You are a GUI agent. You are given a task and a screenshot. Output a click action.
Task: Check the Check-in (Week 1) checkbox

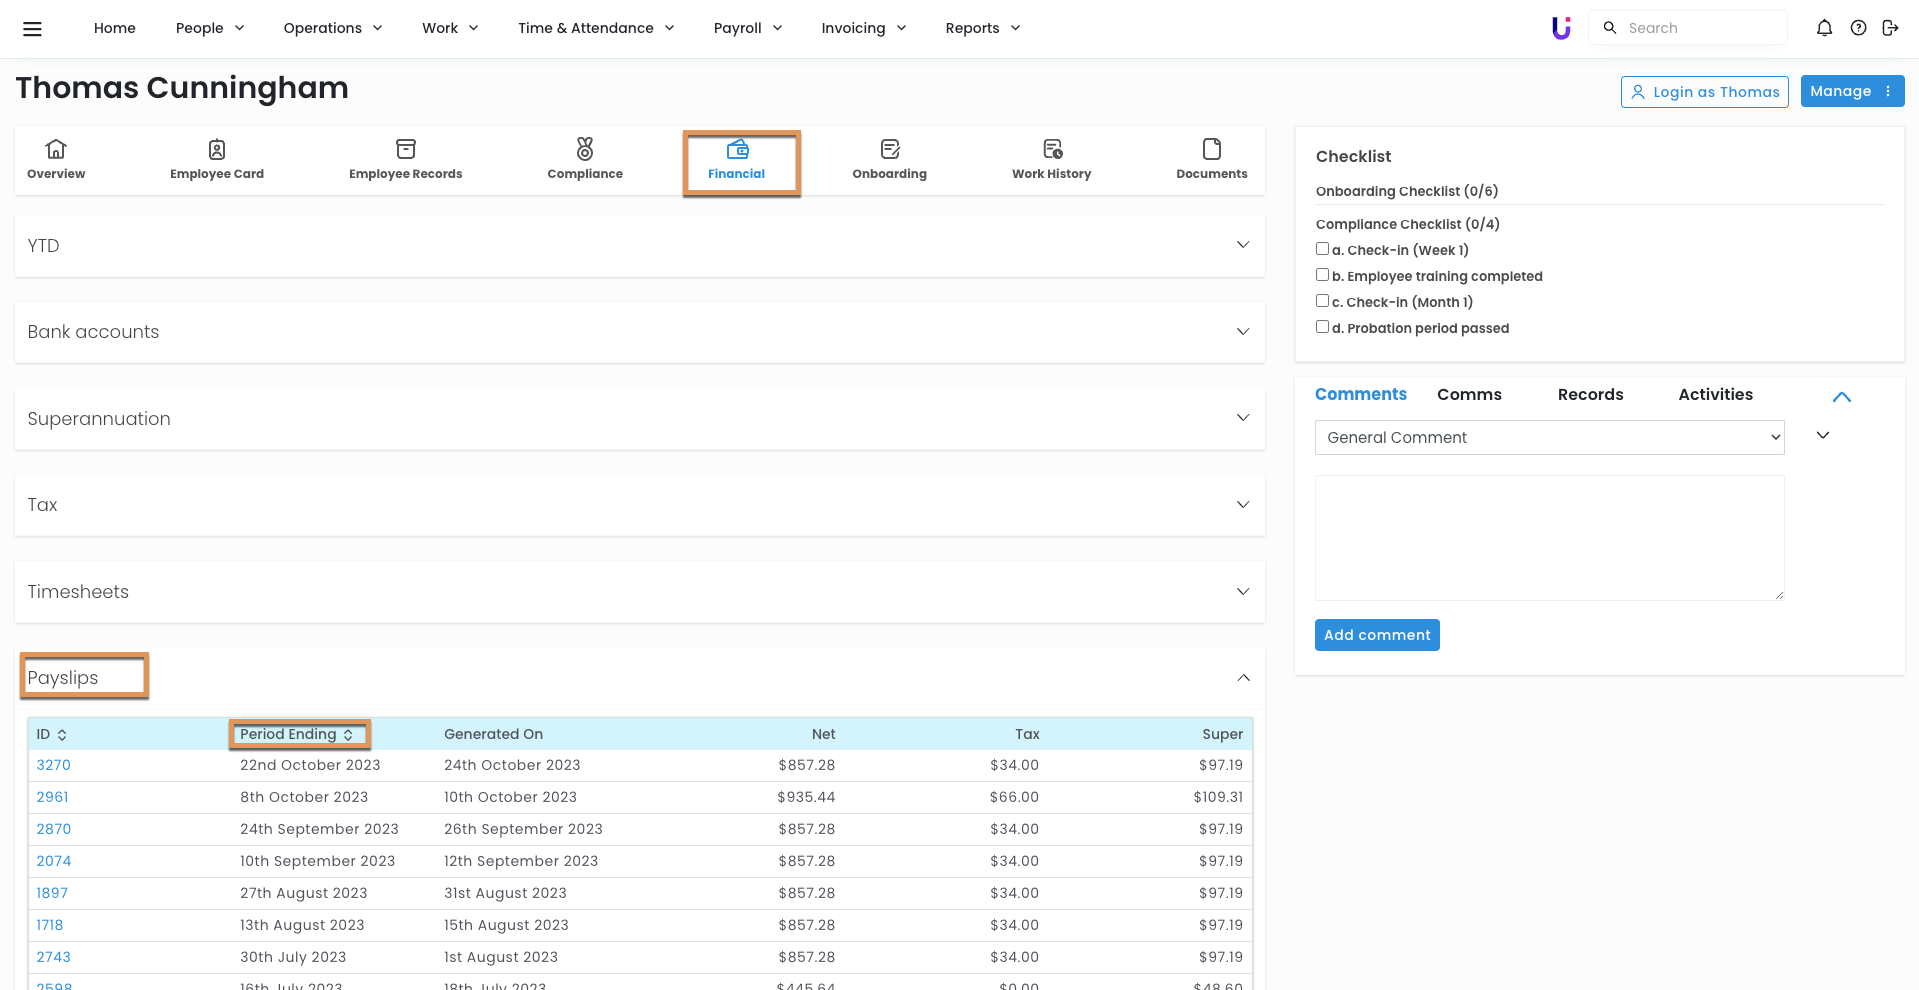click(1322, 249)
